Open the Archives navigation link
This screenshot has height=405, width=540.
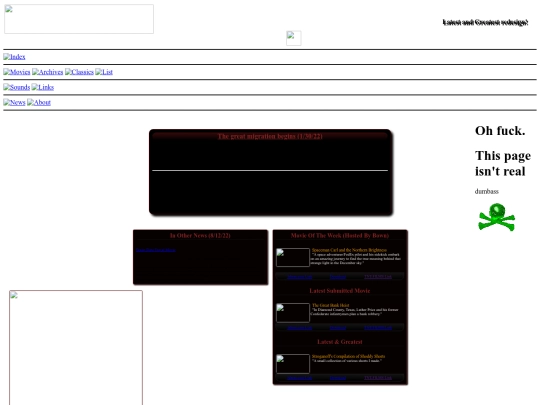(x=48, y=72)
